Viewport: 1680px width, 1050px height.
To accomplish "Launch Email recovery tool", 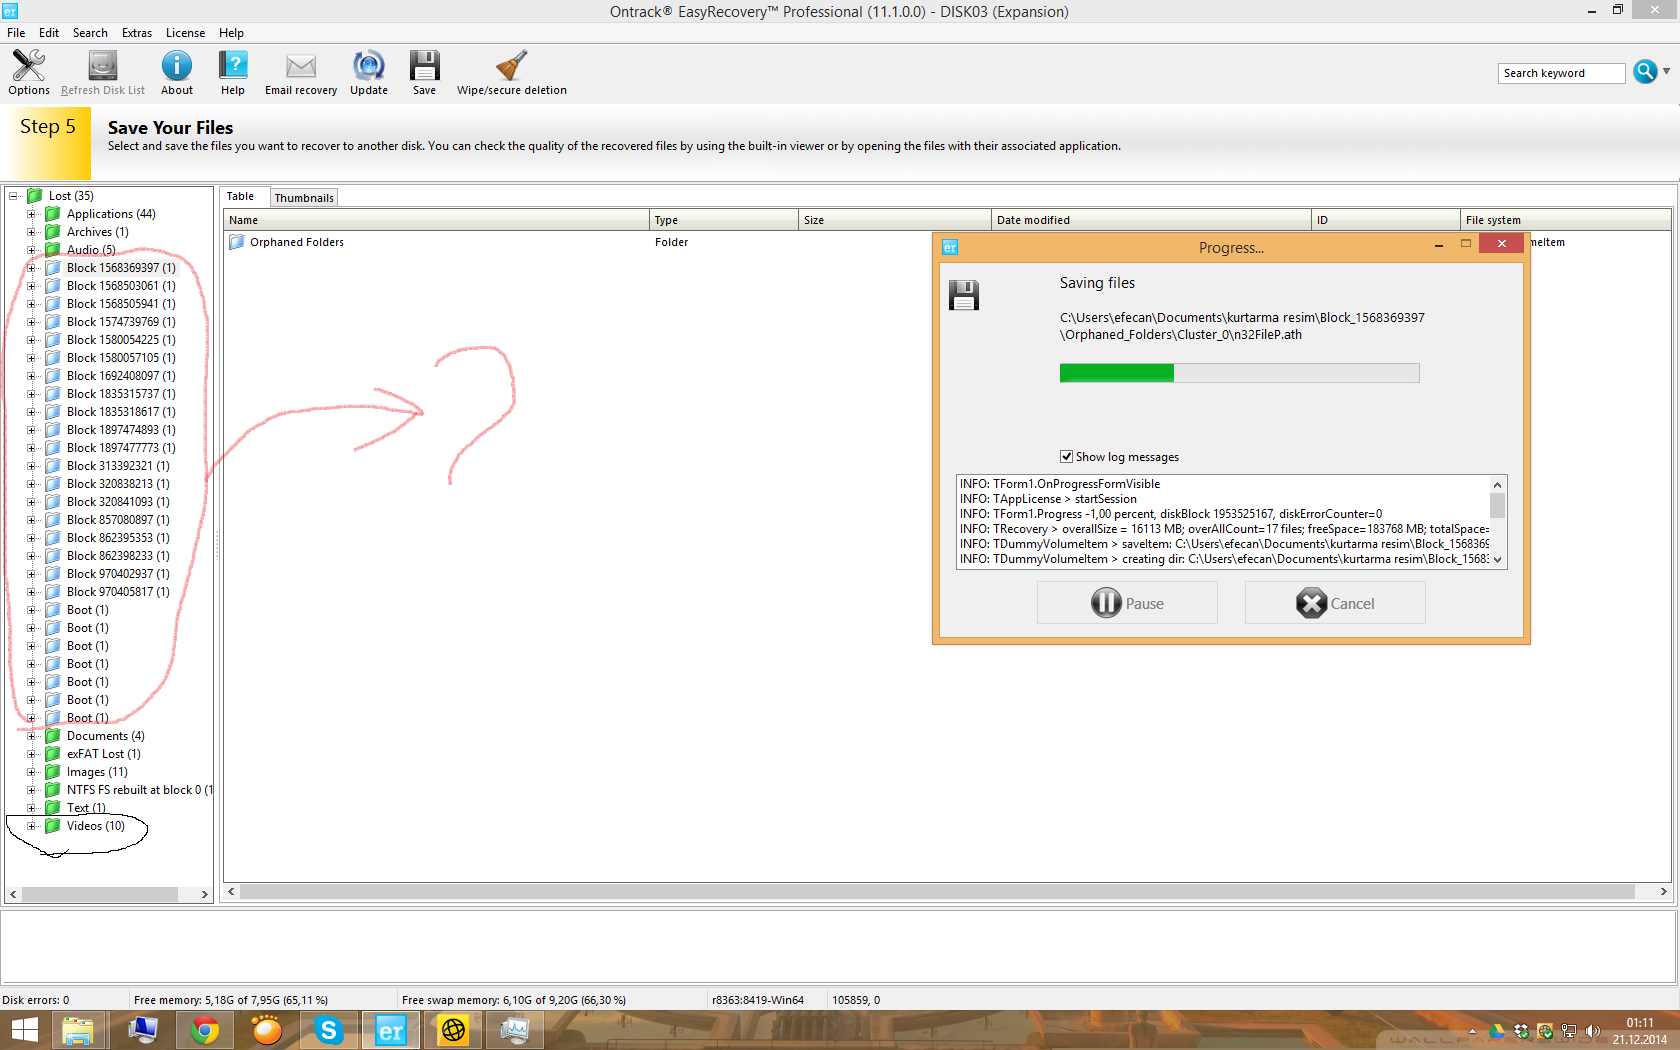I will (301, 72).
